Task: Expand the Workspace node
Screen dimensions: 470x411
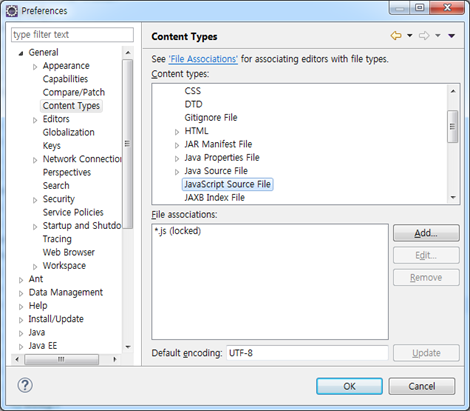Action: pyautogui.click(x=35, y=267)
